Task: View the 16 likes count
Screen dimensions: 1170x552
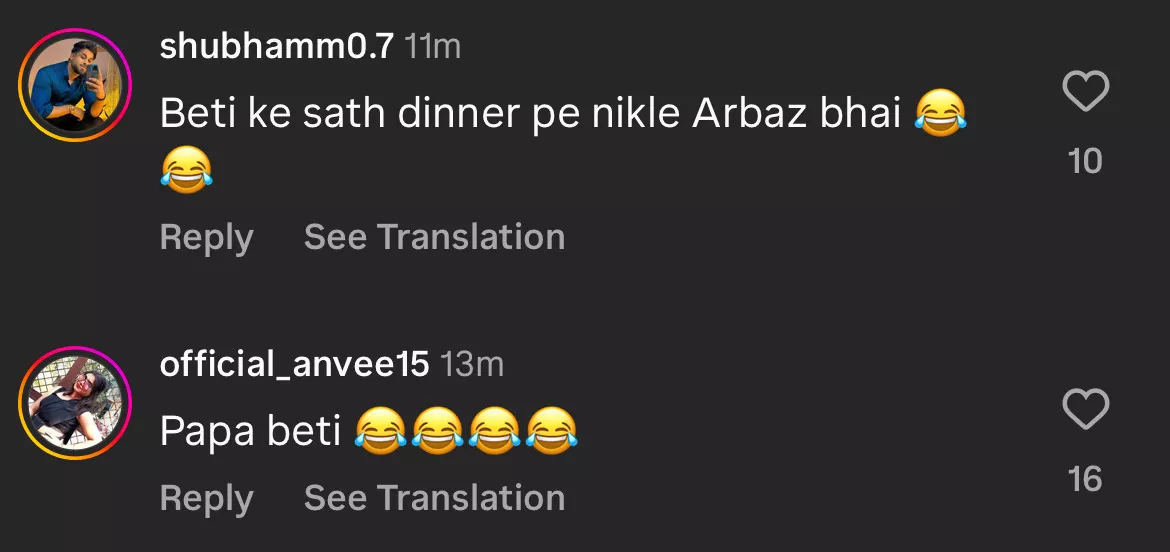Action: [1085, 479]
